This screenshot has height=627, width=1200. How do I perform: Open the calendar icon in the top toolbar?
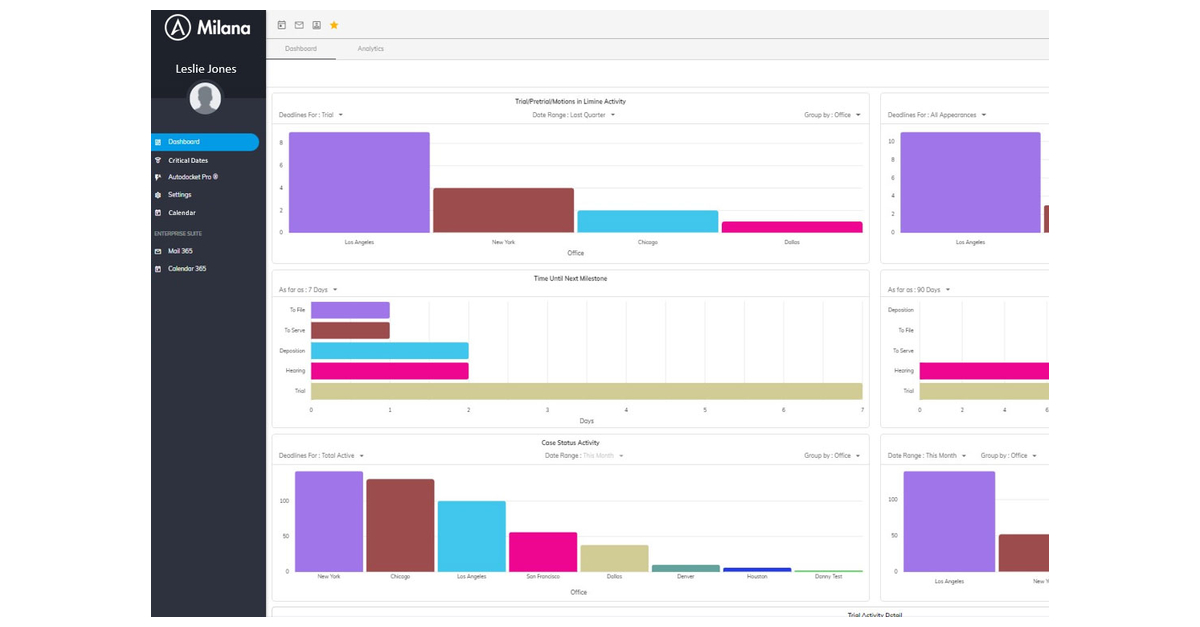pyautogui.click(x=281, y=25)
